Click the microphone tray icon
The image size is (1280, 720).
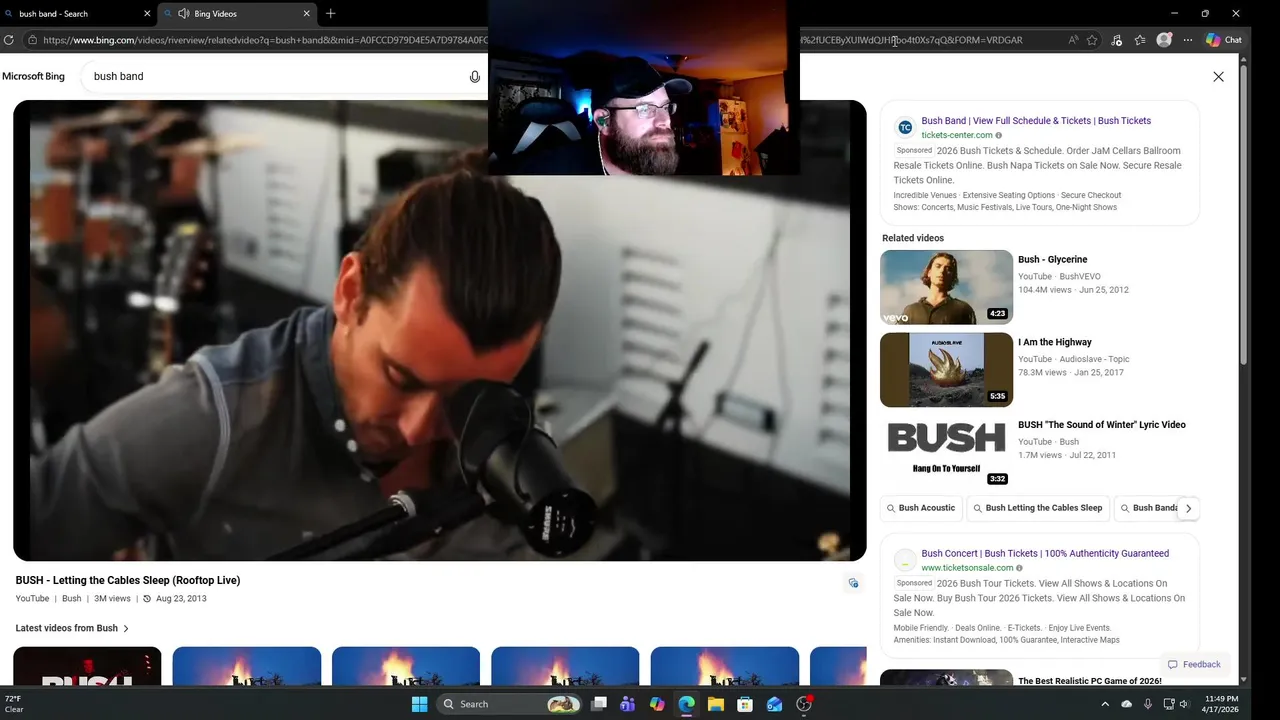[x=1148, y=704]
